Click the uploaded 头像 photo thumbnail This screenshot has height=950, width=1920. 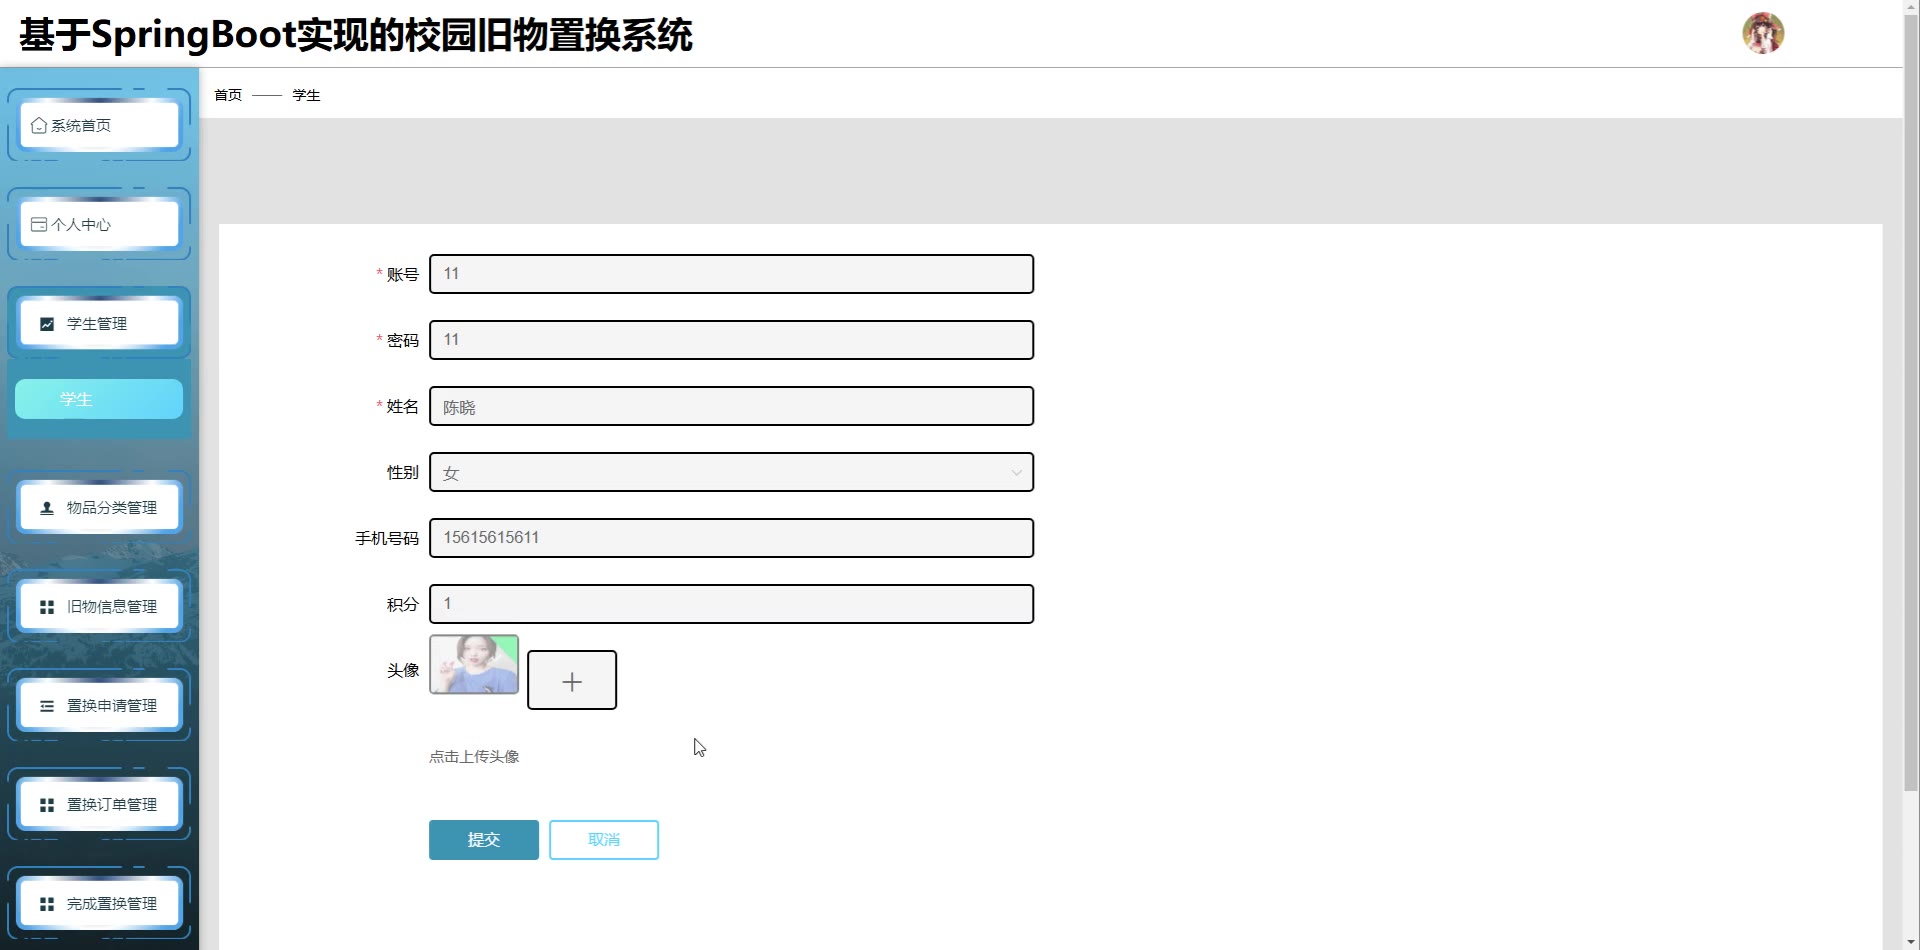[x=474, y=664]
